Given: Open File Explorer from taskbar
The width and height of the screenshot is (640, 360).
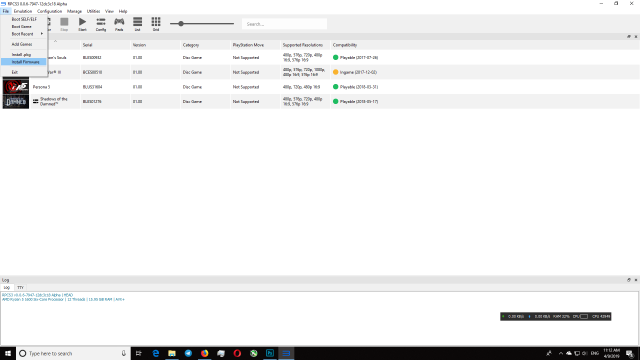Looking at the screenshot, I should (x=172, y=353).
